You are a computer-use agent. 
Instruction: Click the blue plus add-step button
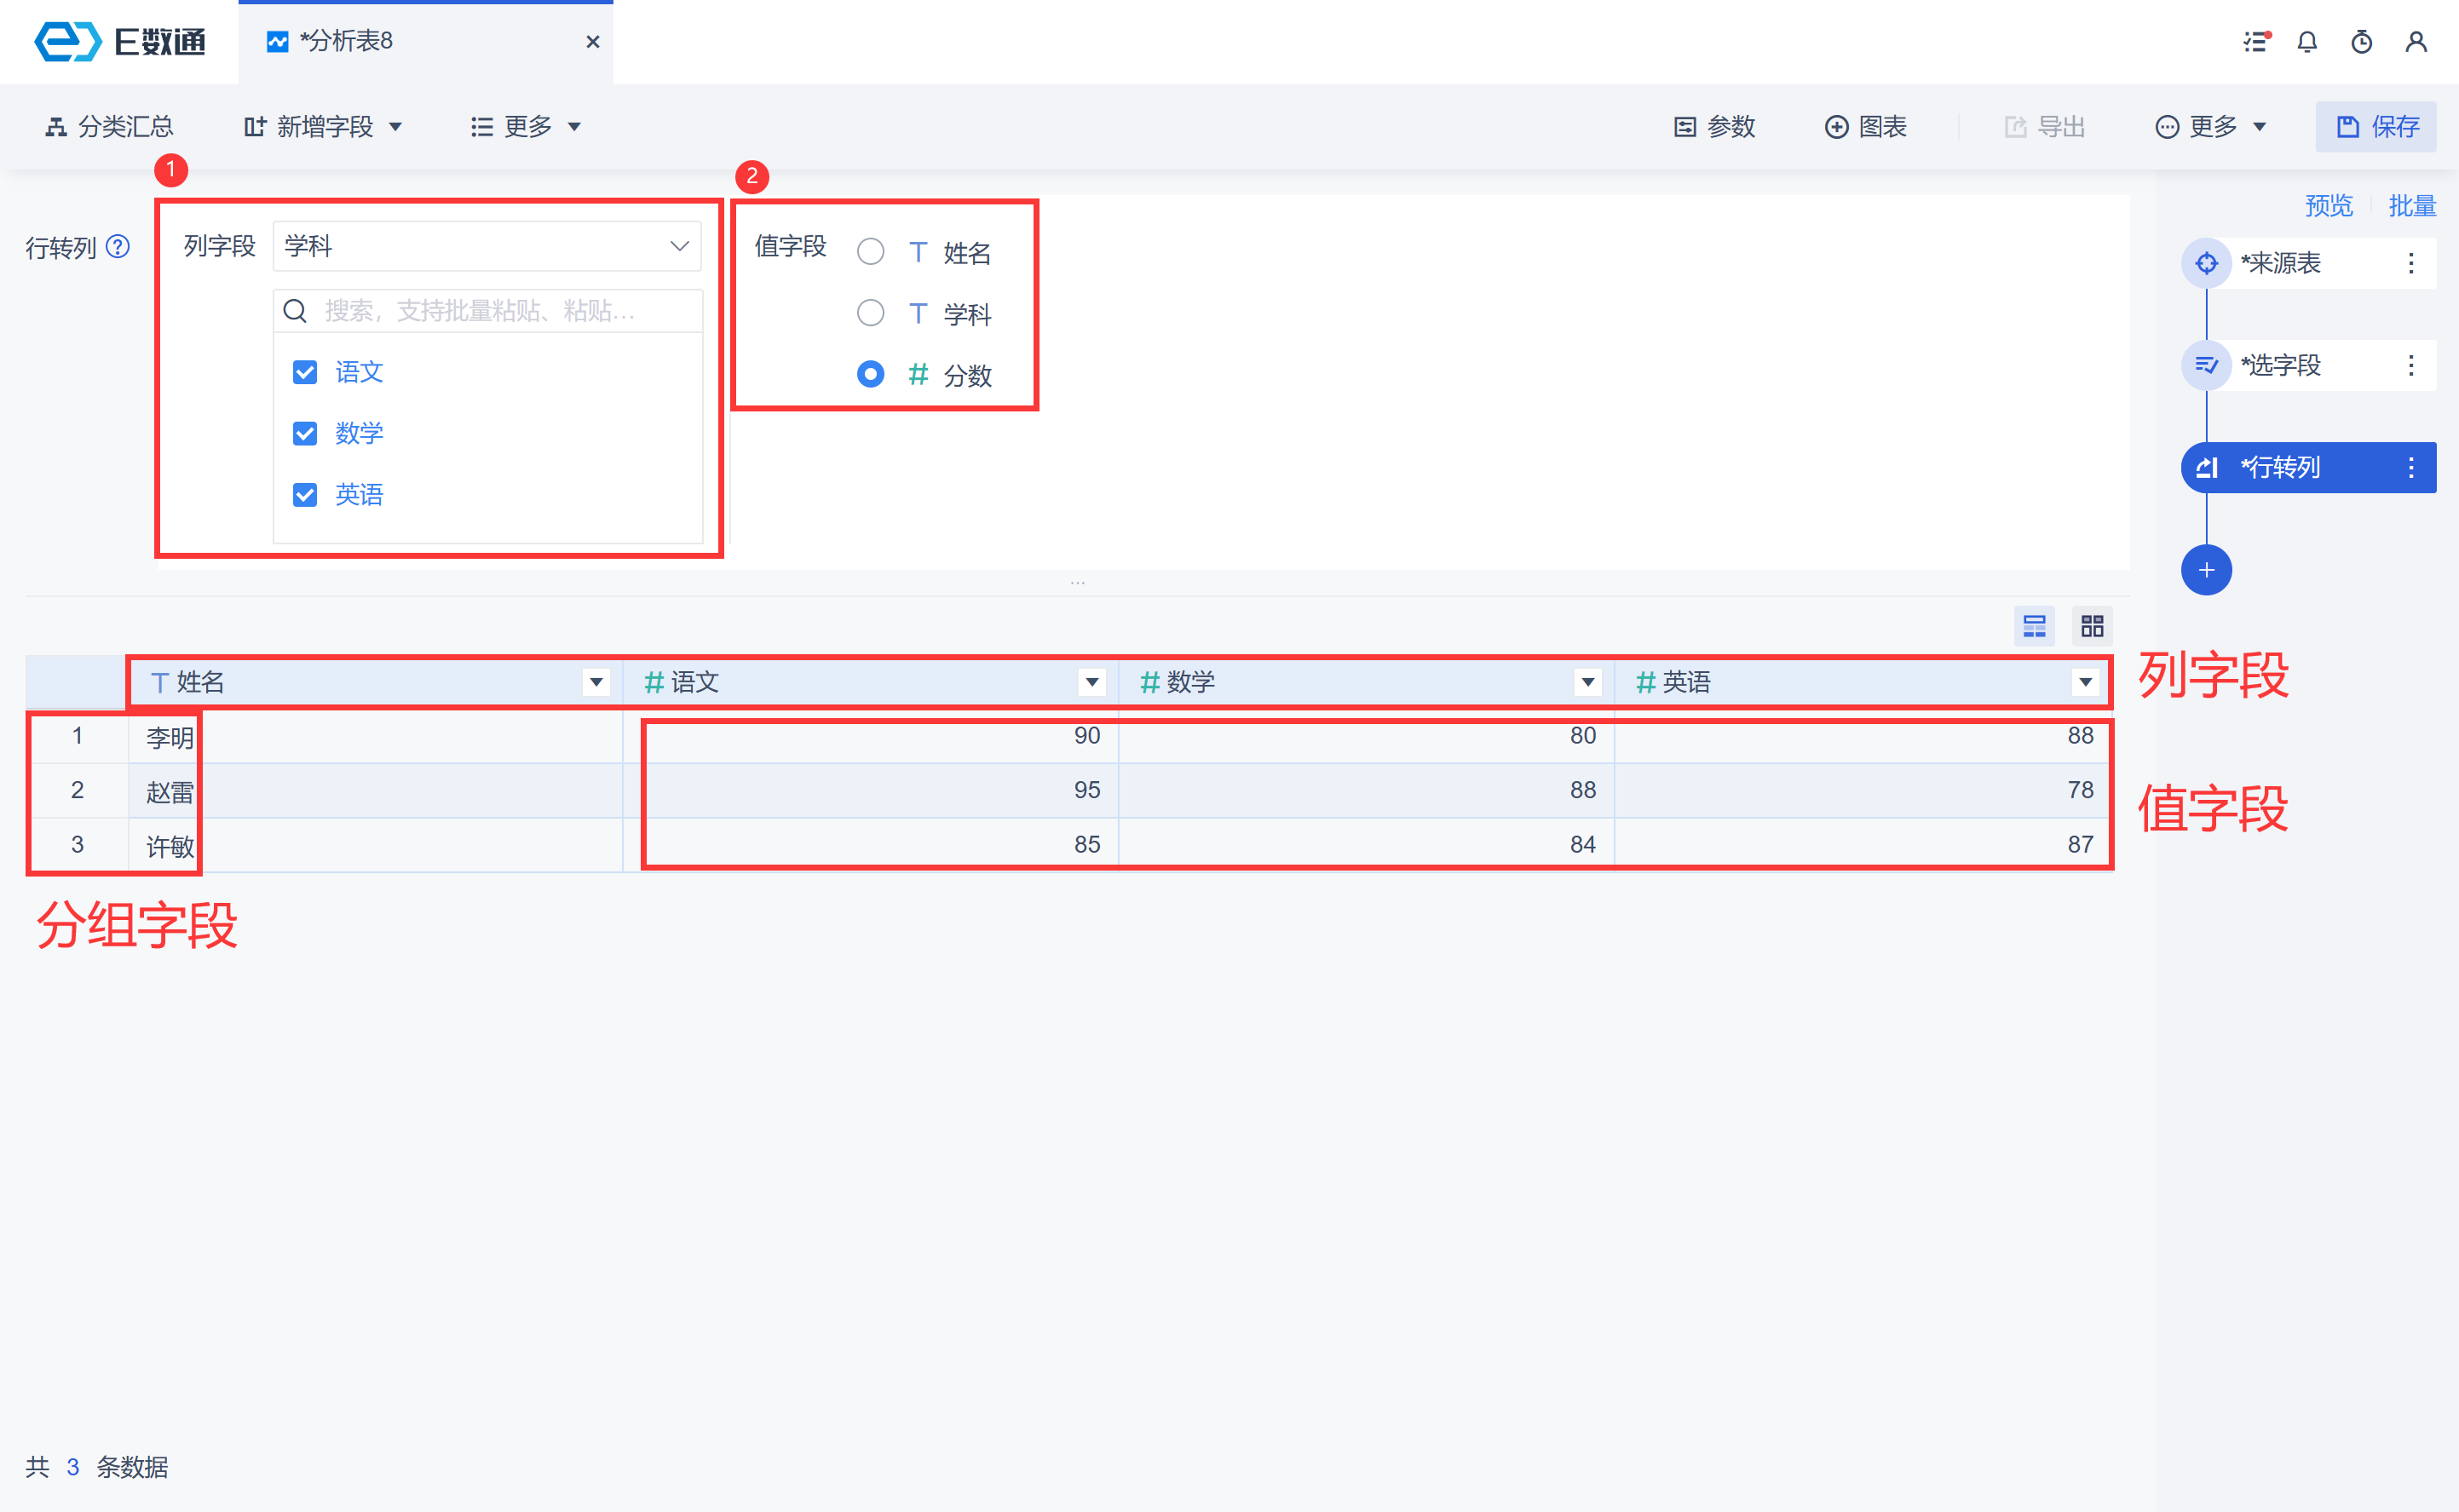[x=2206, y=570]
